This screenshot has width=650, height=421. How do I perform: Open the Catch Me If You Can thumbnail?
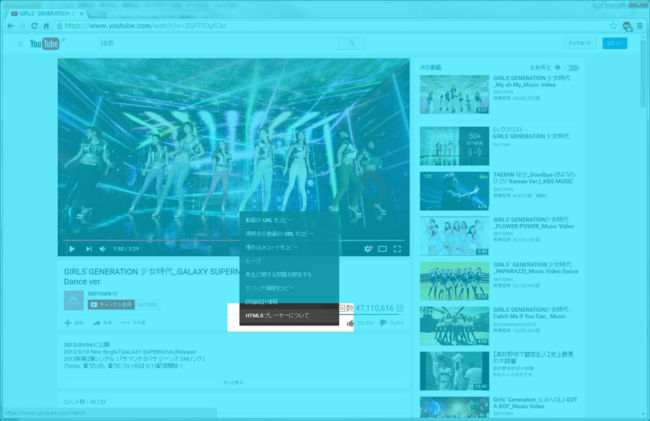[454, 326]
